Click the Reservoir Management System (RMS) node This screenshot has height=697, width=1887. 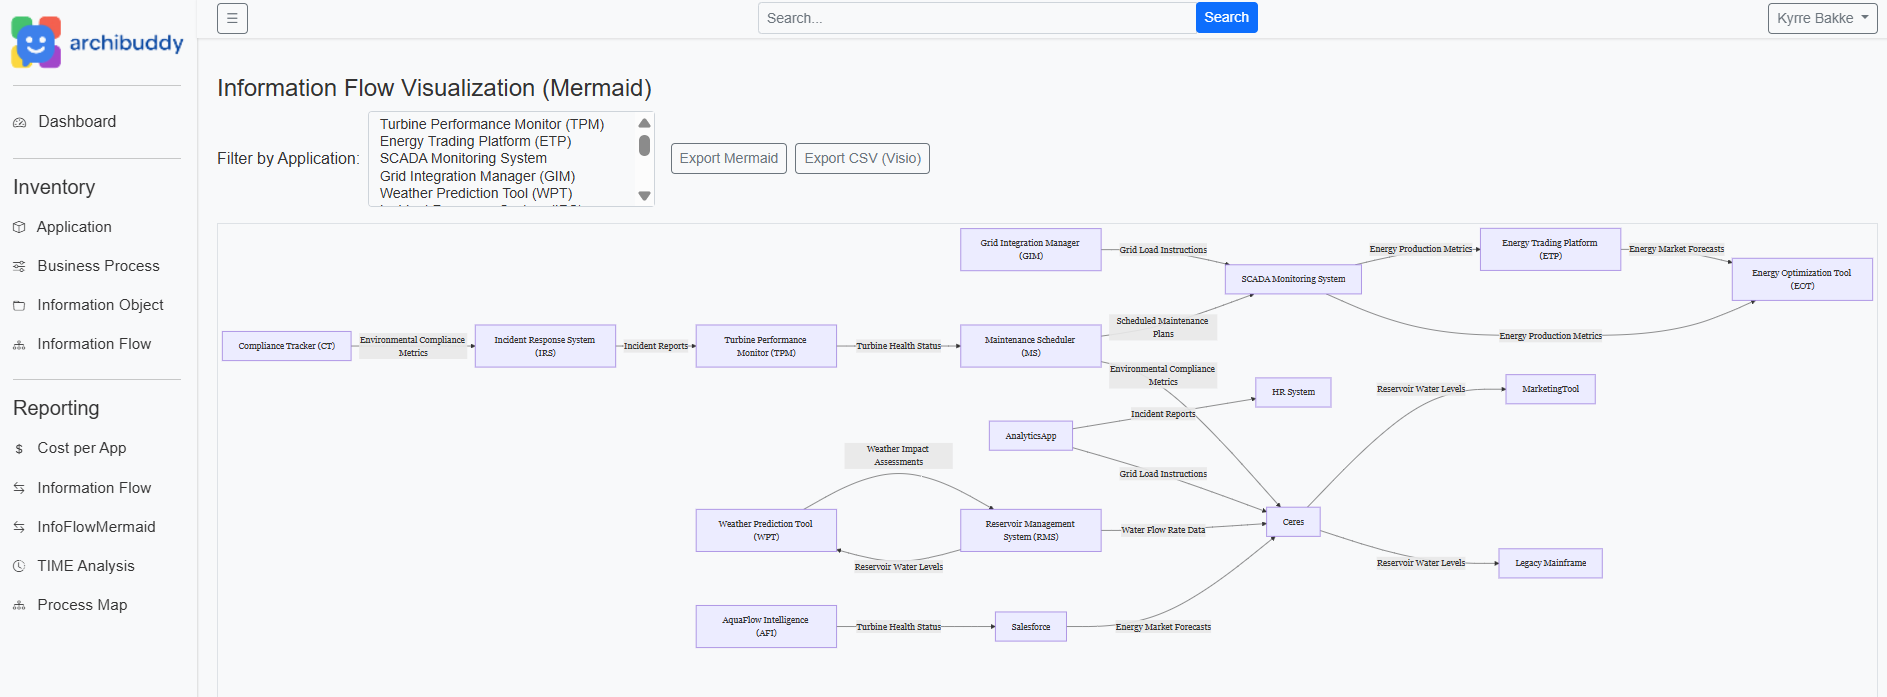(x=1030, y=530)
